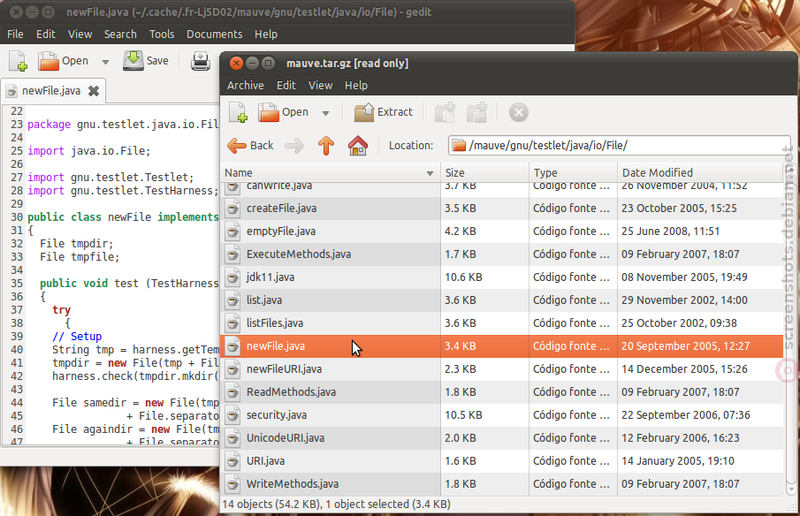Viewport: 800px width, 516px height.
Task: Expand Open recent files arrow in gedit
Action: (105, 62)
